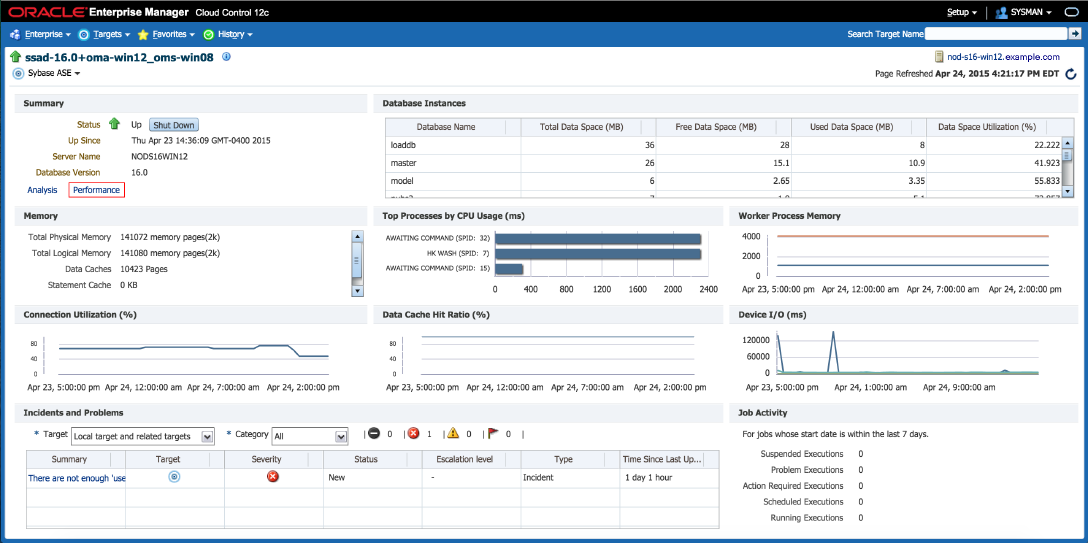Image resolution: width=1088 pixels, height=543 pixels.
Task: Open the Setup dropdown menu
Action: (962, 12)
